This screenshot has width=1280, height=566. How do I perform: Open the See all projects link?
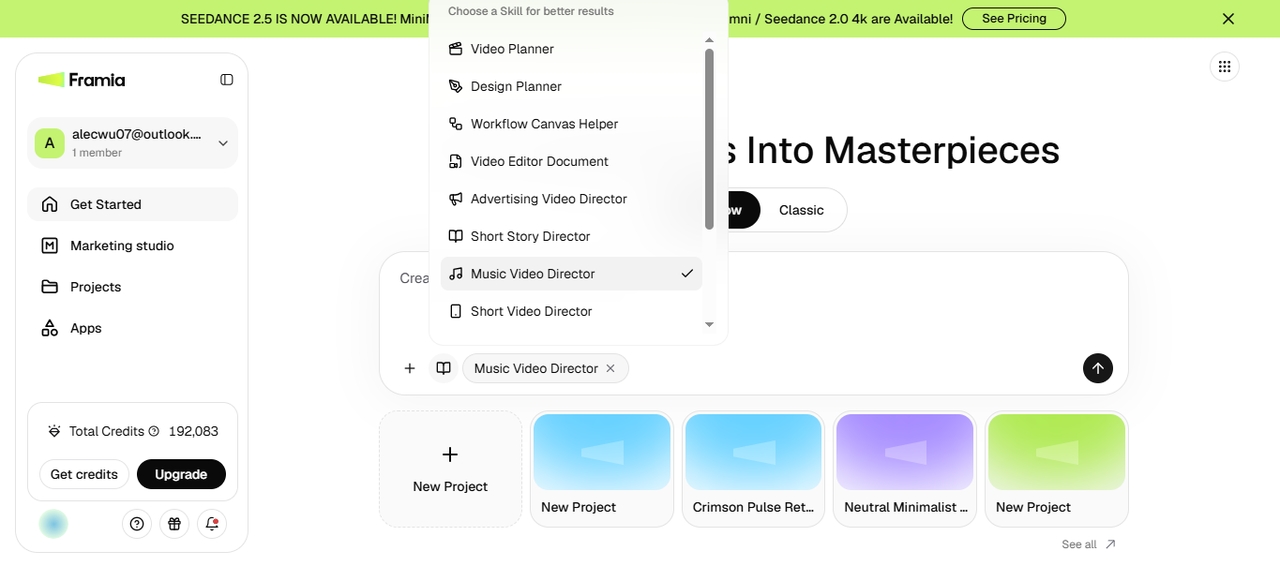coord(1089,545)
